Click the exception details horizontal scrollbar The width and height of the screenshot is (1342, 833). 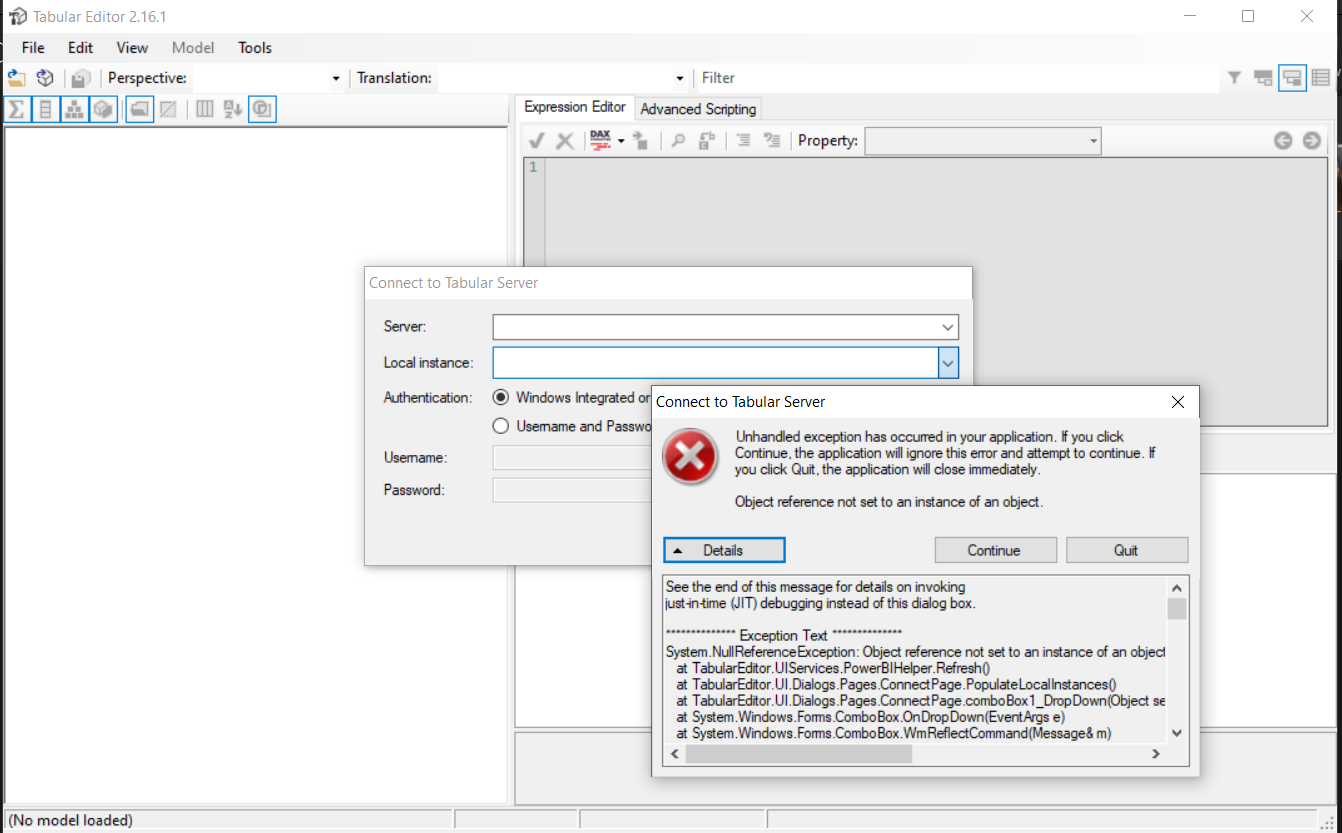(798, 754)
